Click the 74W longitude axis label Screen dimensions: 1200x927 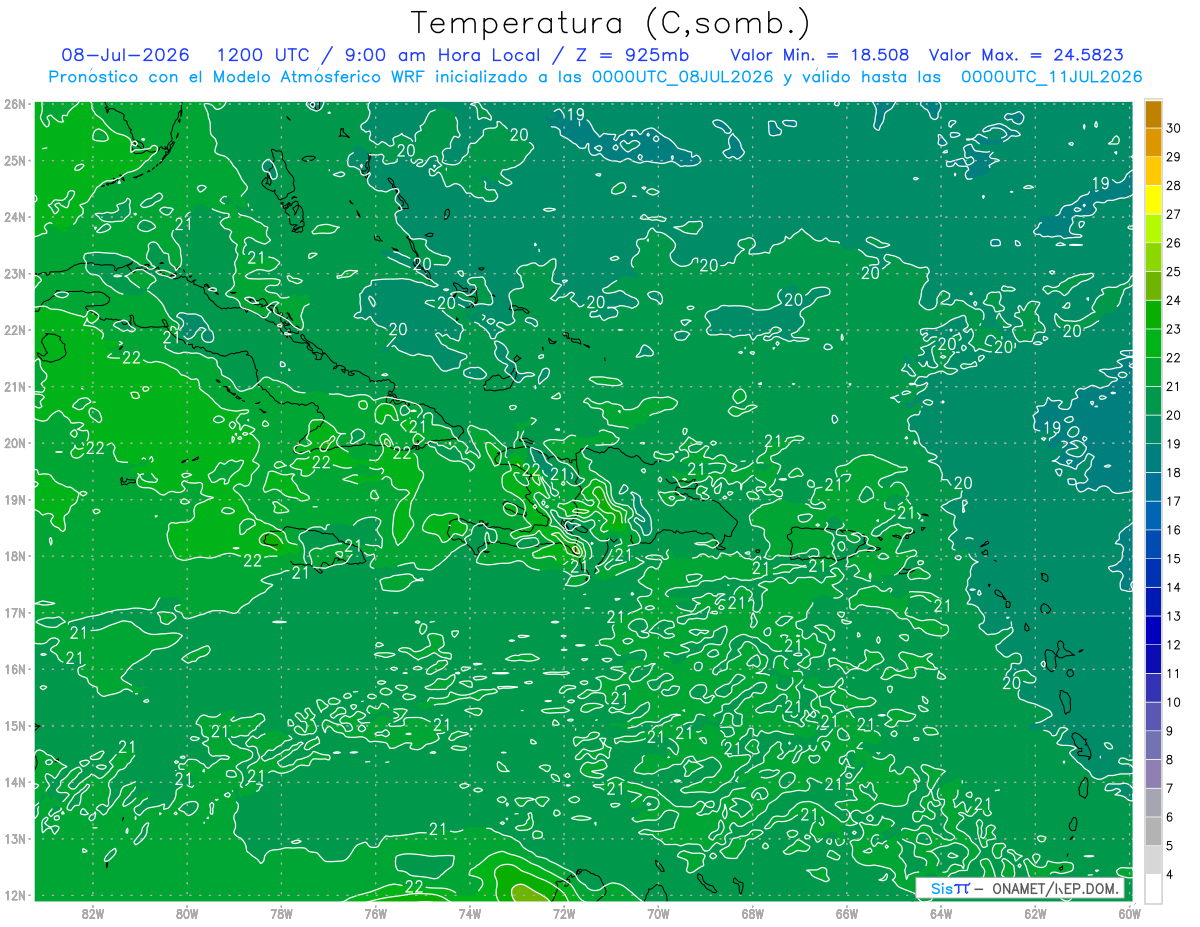(469, 913)
